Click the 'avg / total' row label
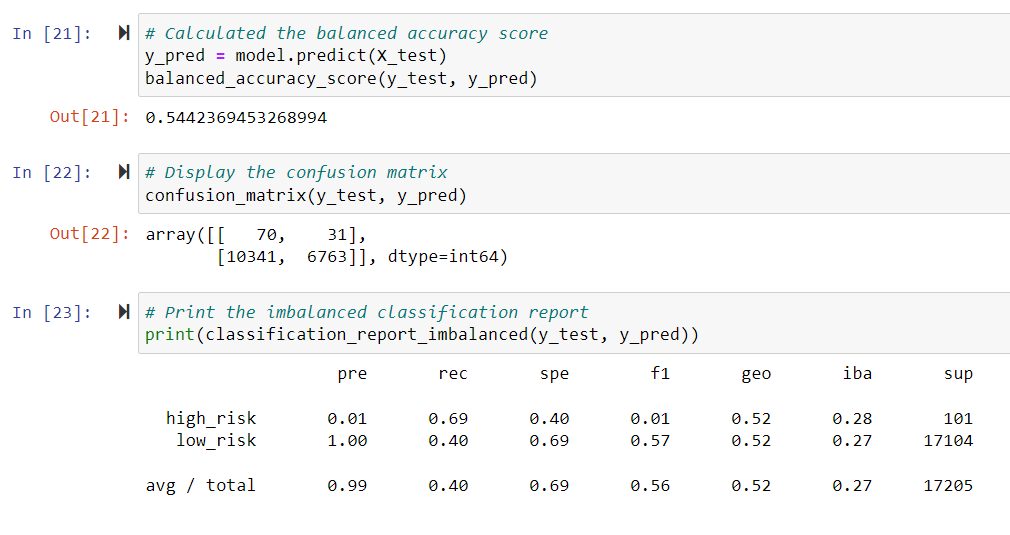Viewport: 1010px width, 535px height. pyautogui.click(x=200, y=486)
